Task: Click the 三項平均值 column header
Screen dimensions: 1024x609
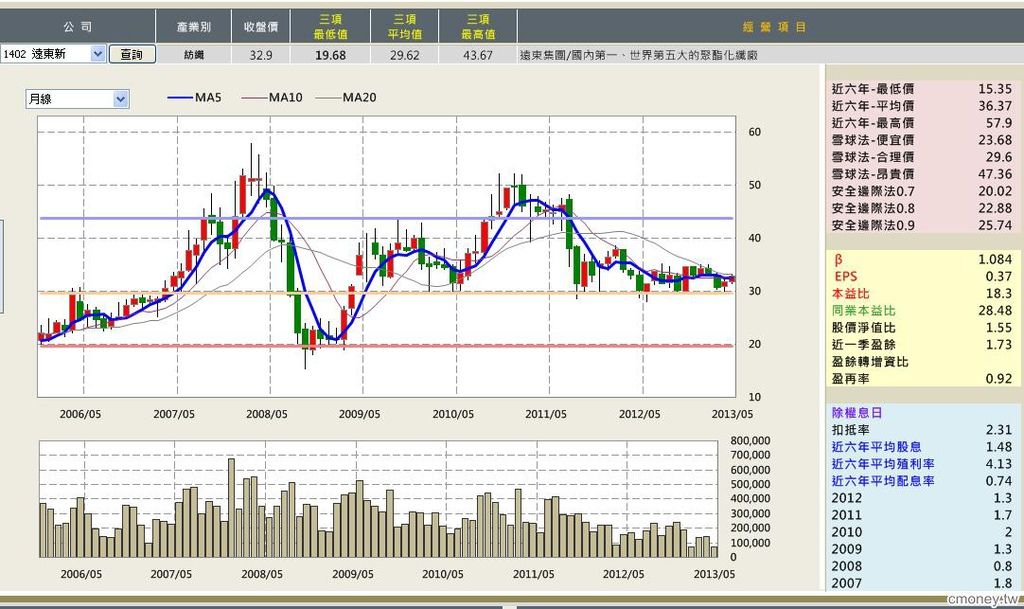Action: (x=404, y=27)
